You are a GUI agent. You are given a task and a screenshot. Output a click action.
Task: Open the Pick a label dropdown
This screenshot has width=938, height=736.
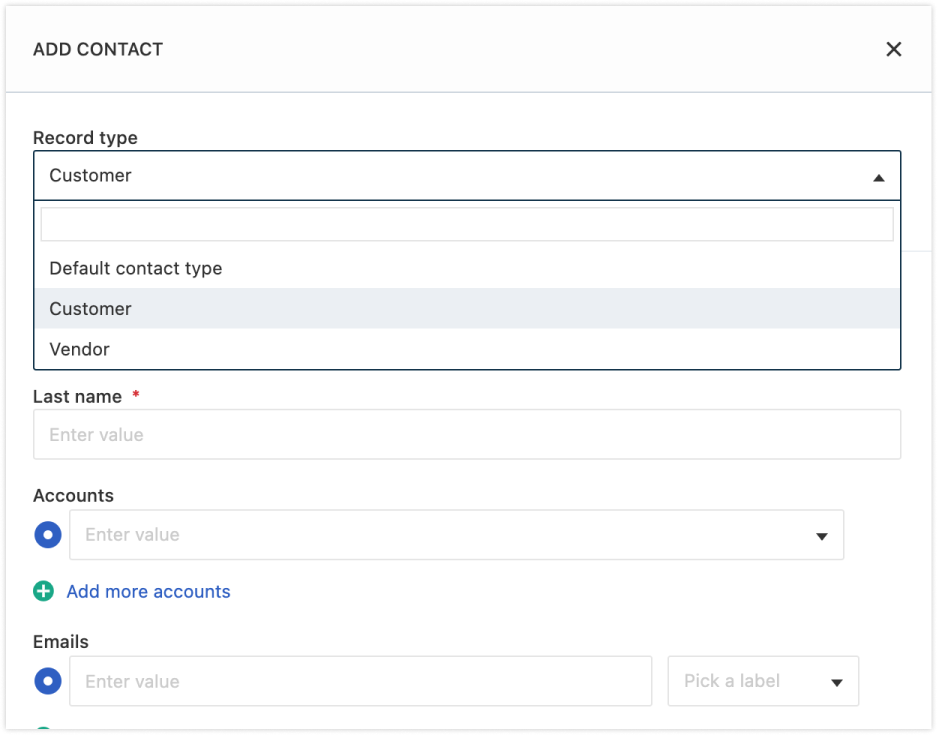(x=750, y=682)
